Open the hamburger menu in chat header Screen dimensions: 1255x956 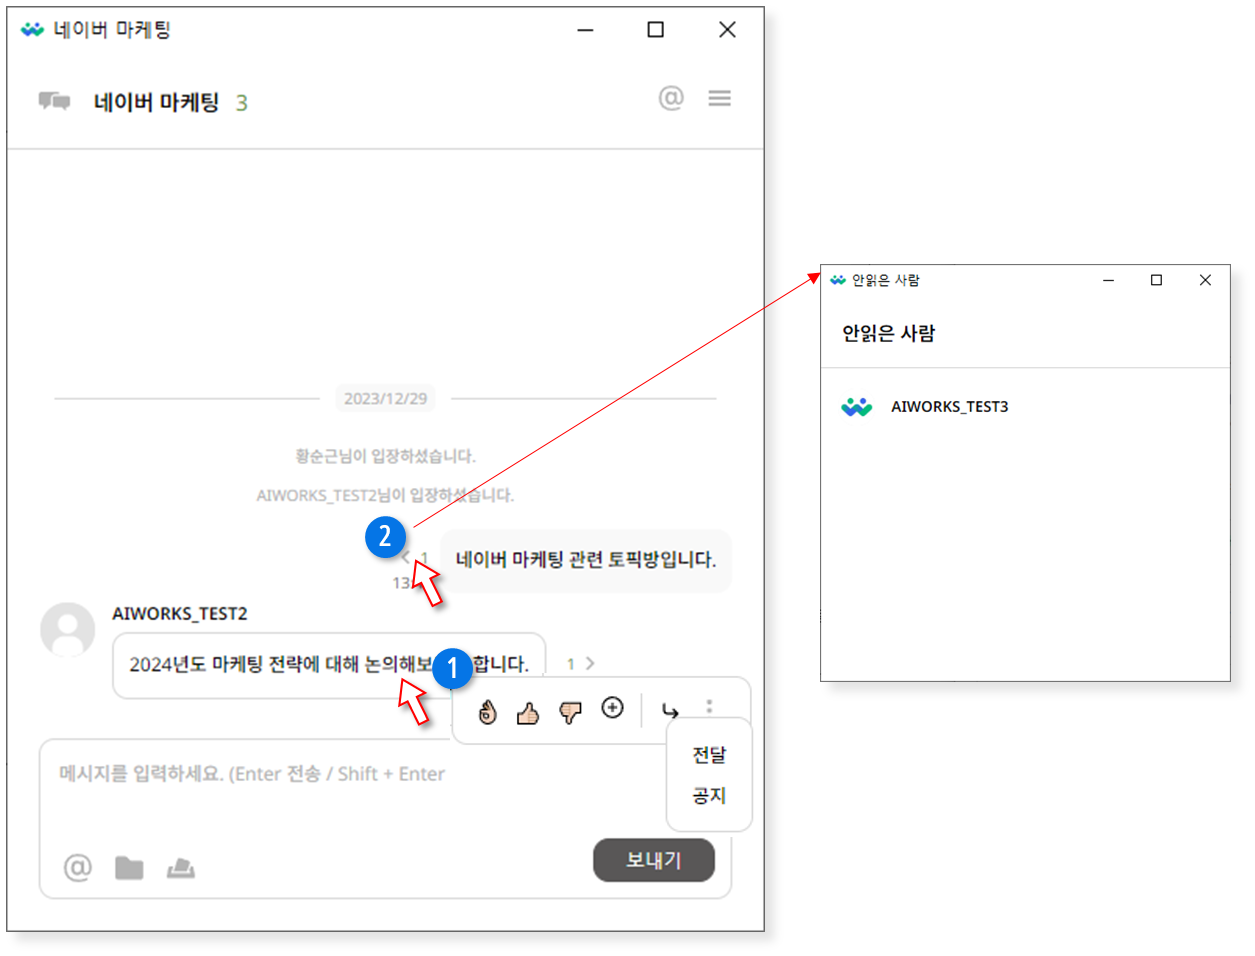(720, 98)
